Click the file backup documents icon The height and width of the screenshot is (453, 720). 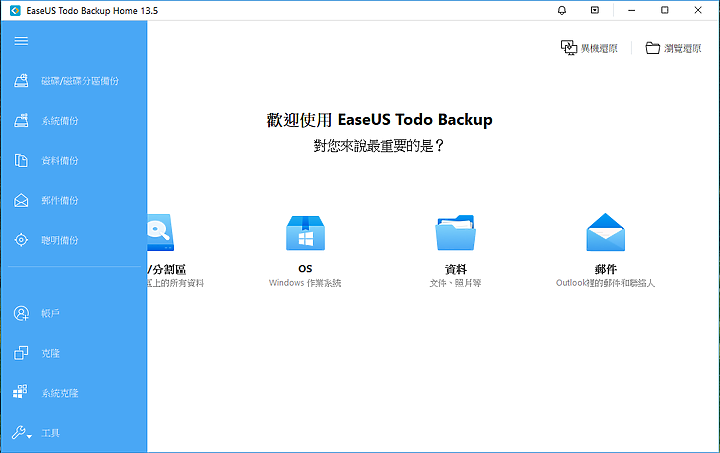21,161
